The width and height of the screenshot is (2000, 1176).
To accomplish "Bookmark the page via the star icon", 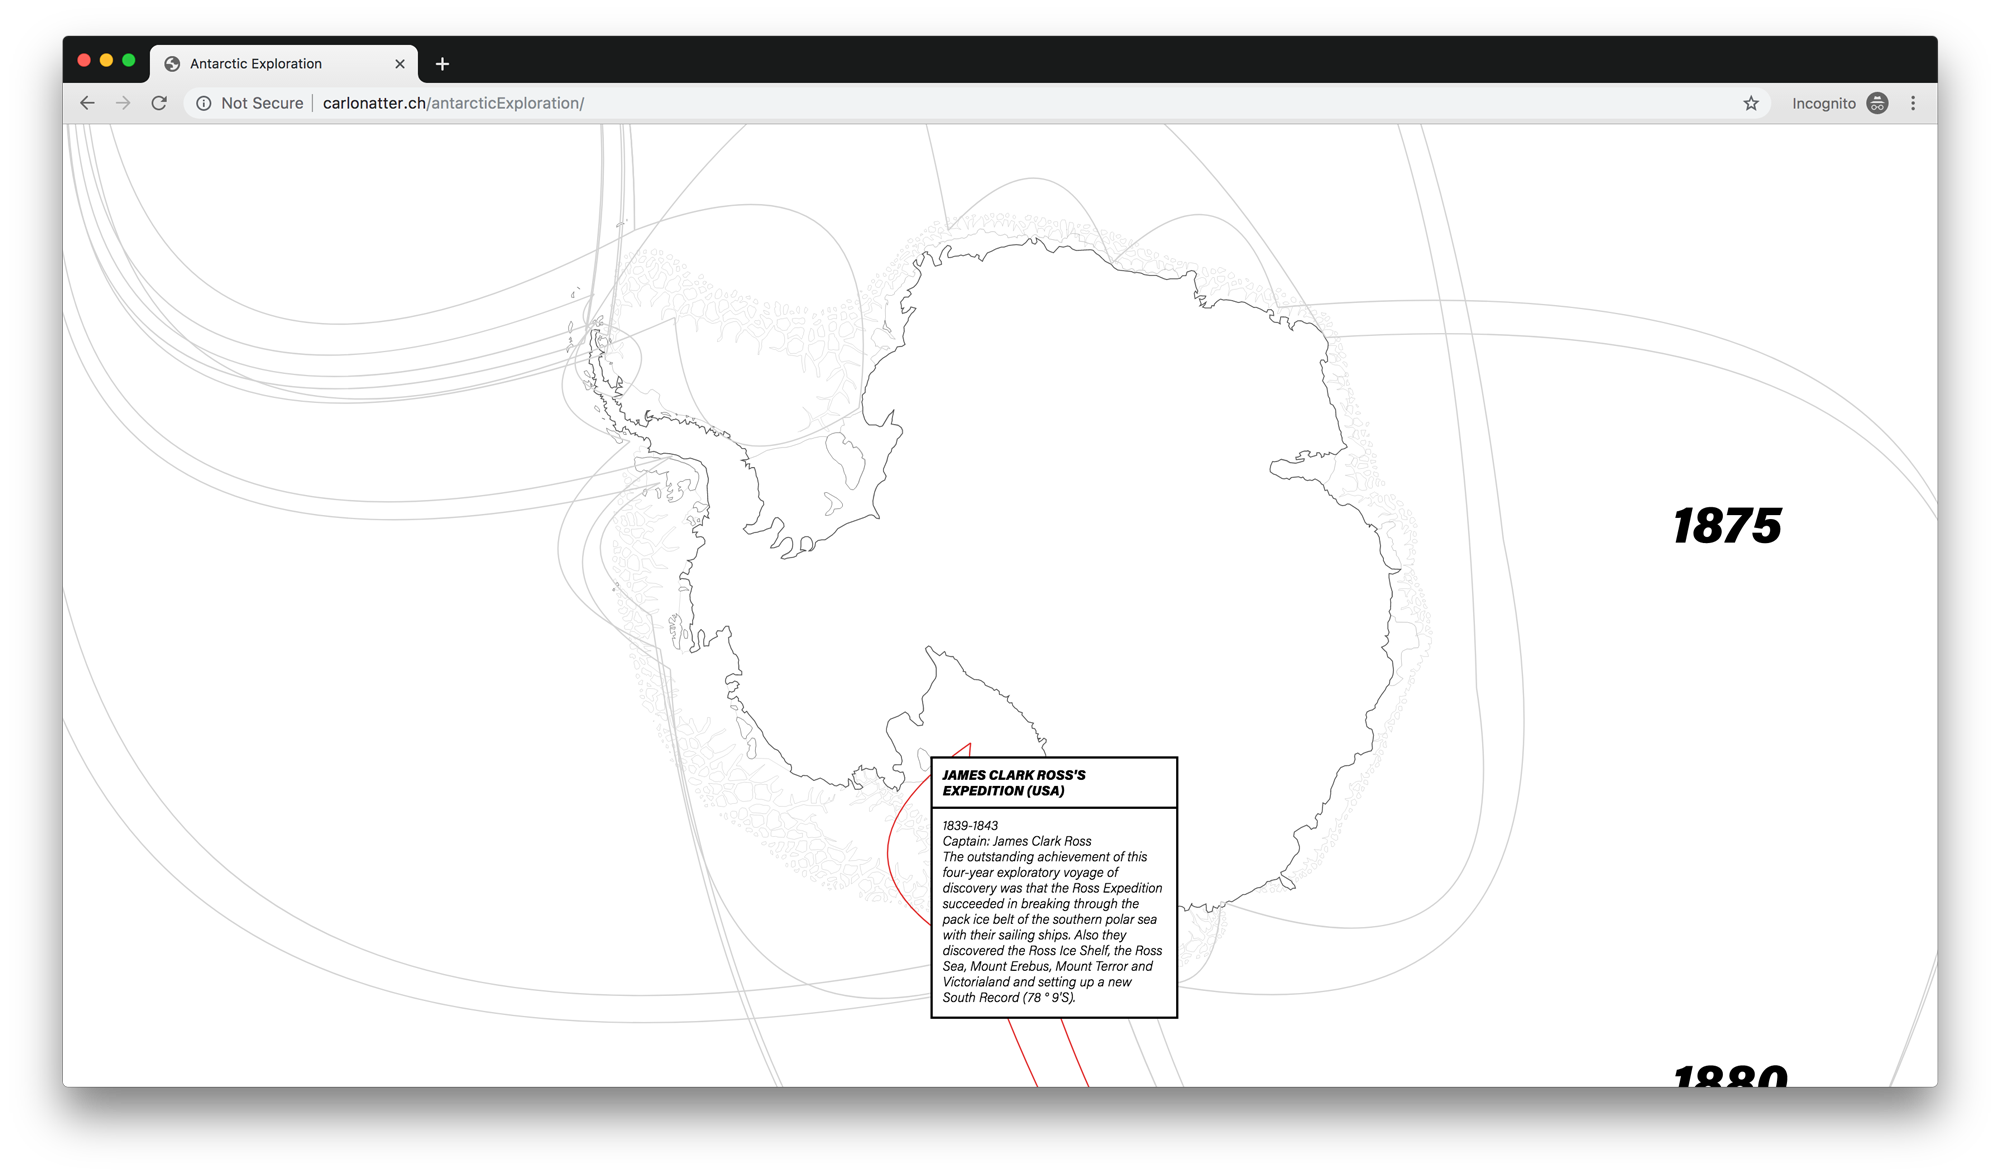I will (x=1751, y=102).
